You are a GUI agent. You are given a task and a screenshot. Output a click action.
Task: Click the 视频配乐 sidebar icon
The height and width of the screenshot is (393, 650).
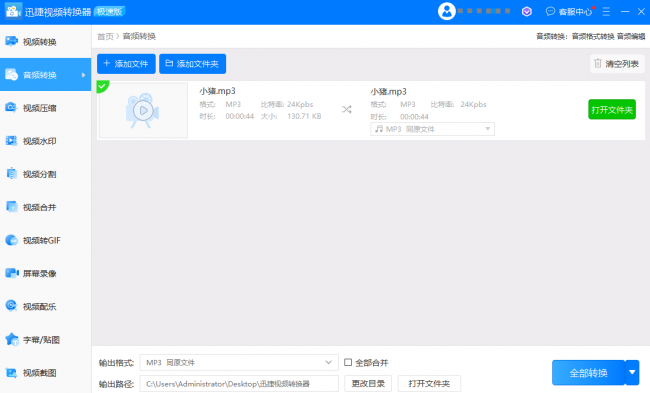coord(11,306)
